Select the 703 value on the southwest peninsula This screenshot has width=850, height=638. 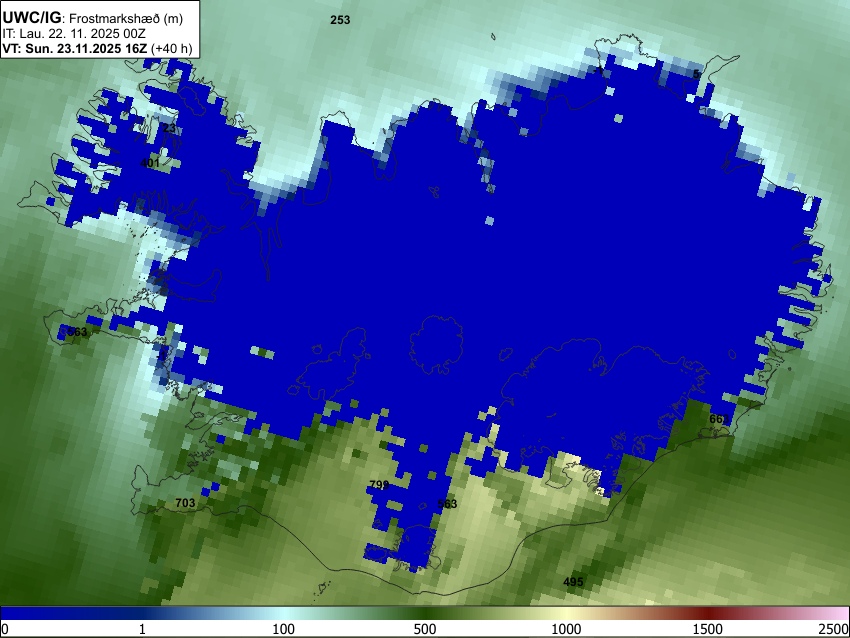click(185, 503)
